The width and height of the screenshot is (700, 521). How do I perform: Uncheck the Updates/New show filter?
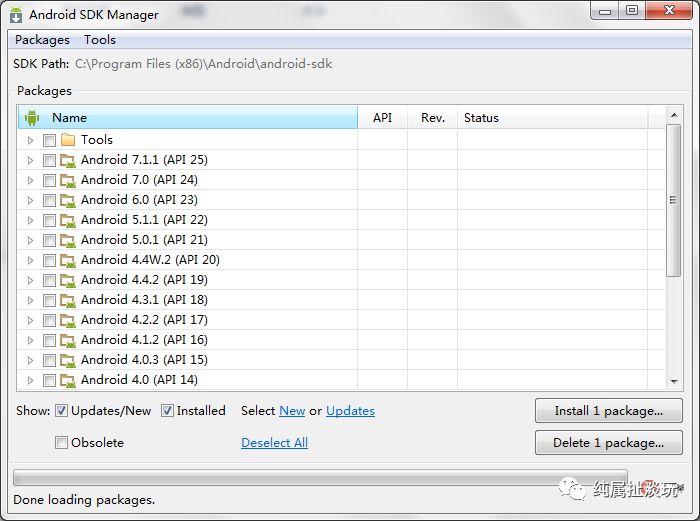[62, 411]
